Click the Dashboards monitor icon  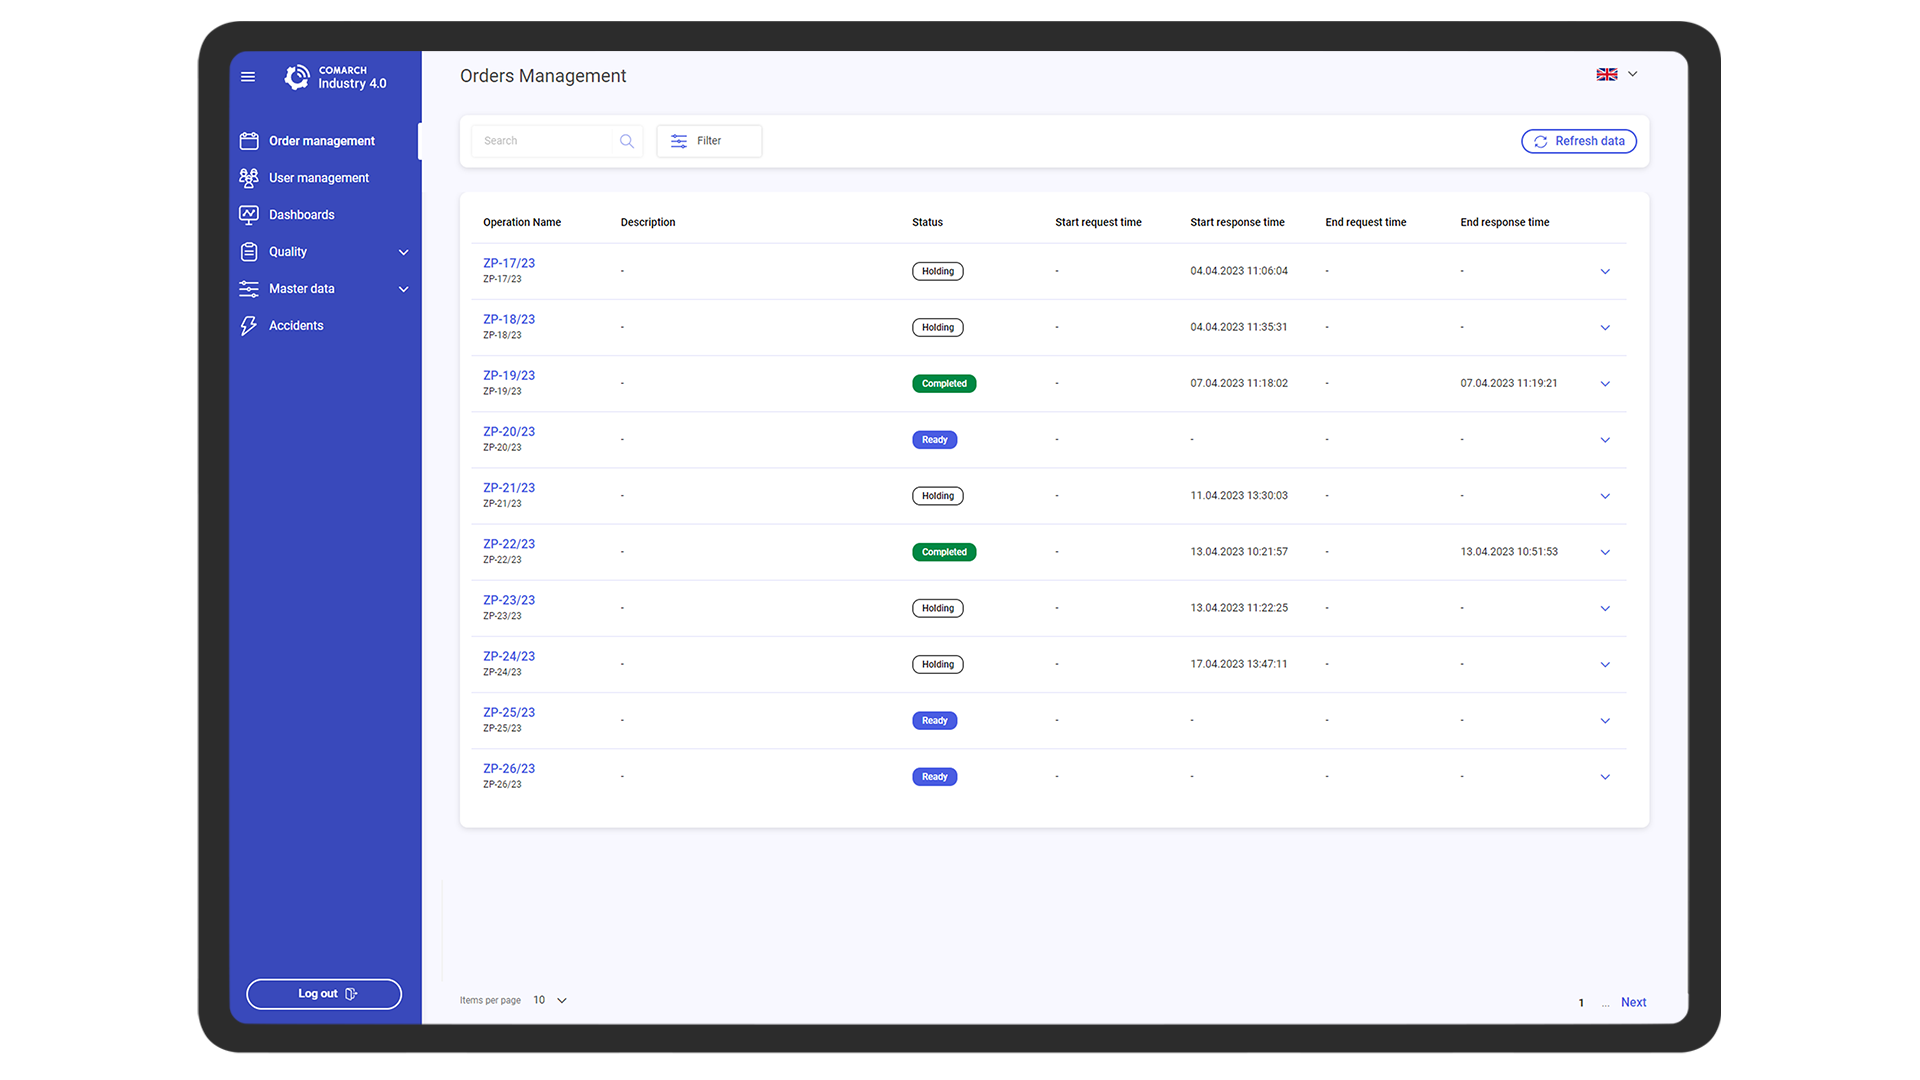click(249, 215)
